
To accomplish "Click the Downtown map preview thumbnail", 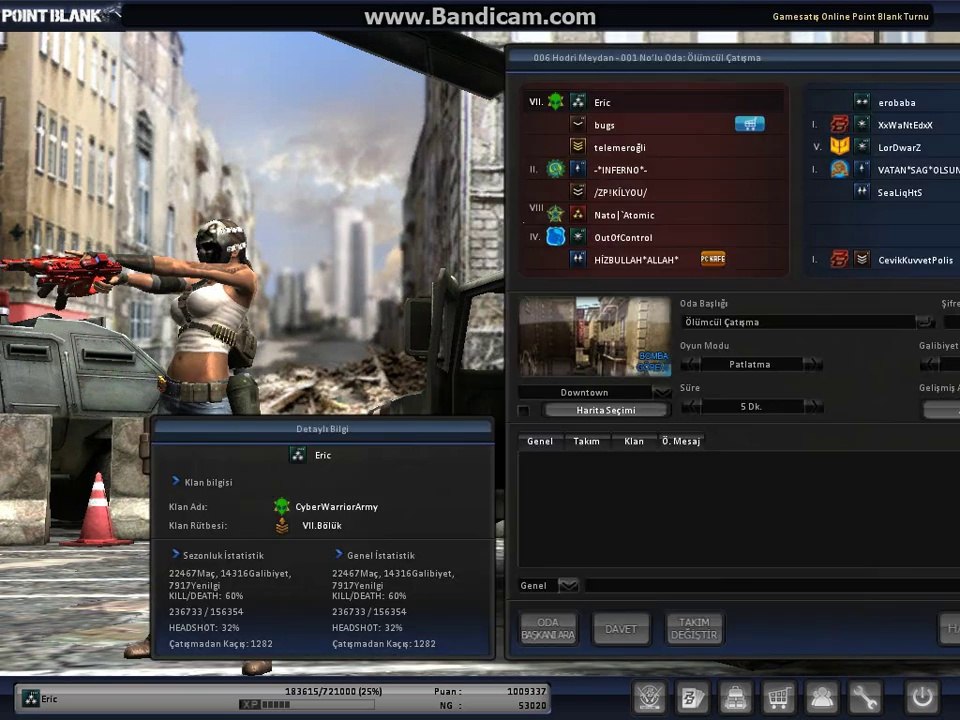I will point(595,336).
